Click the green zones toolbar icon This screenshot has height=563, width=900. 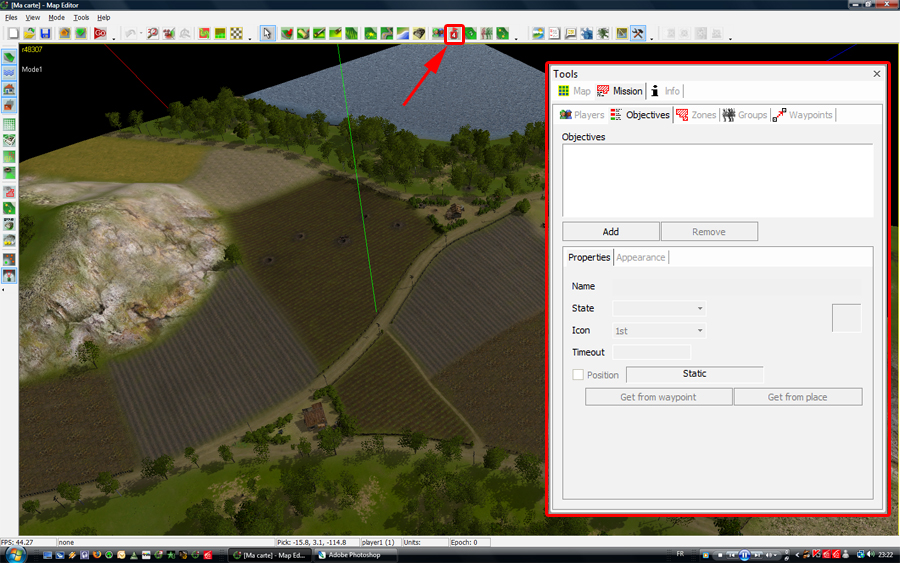click(471, 33)
